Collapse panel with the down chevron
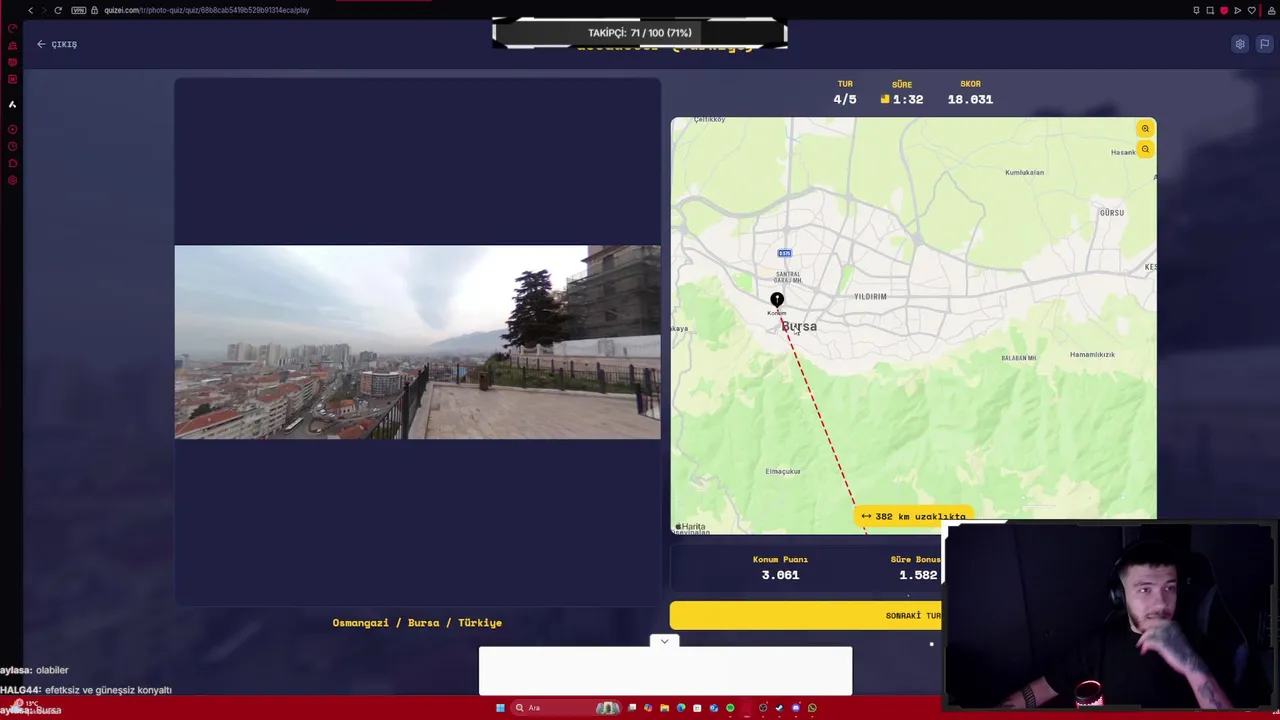This screenshot has width=1280, height=720. (664, 641)
